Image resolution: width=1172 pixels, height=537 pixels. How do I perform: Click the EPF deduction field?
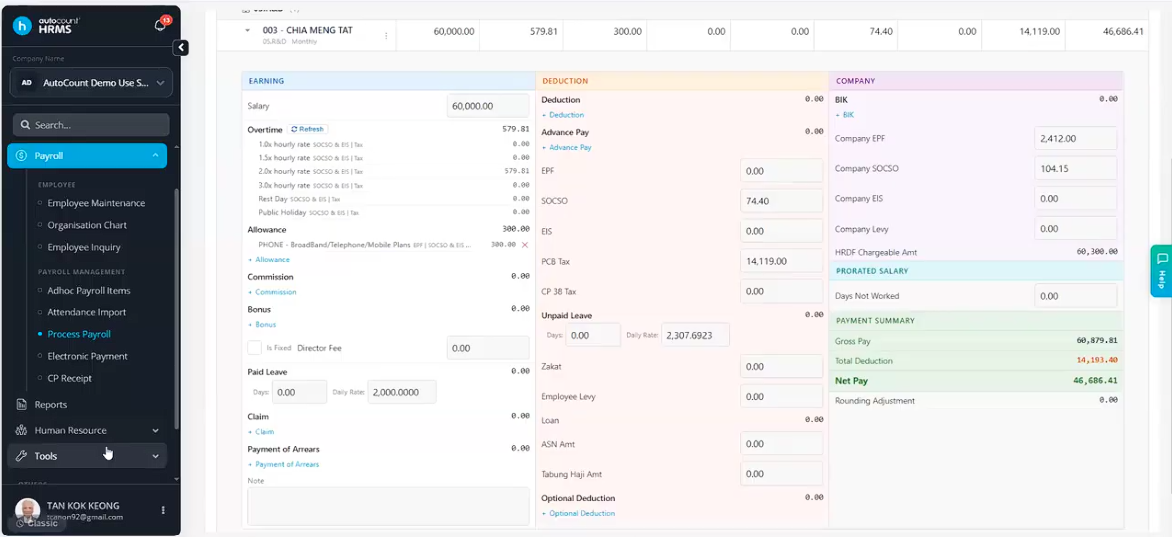click(781, 171)
